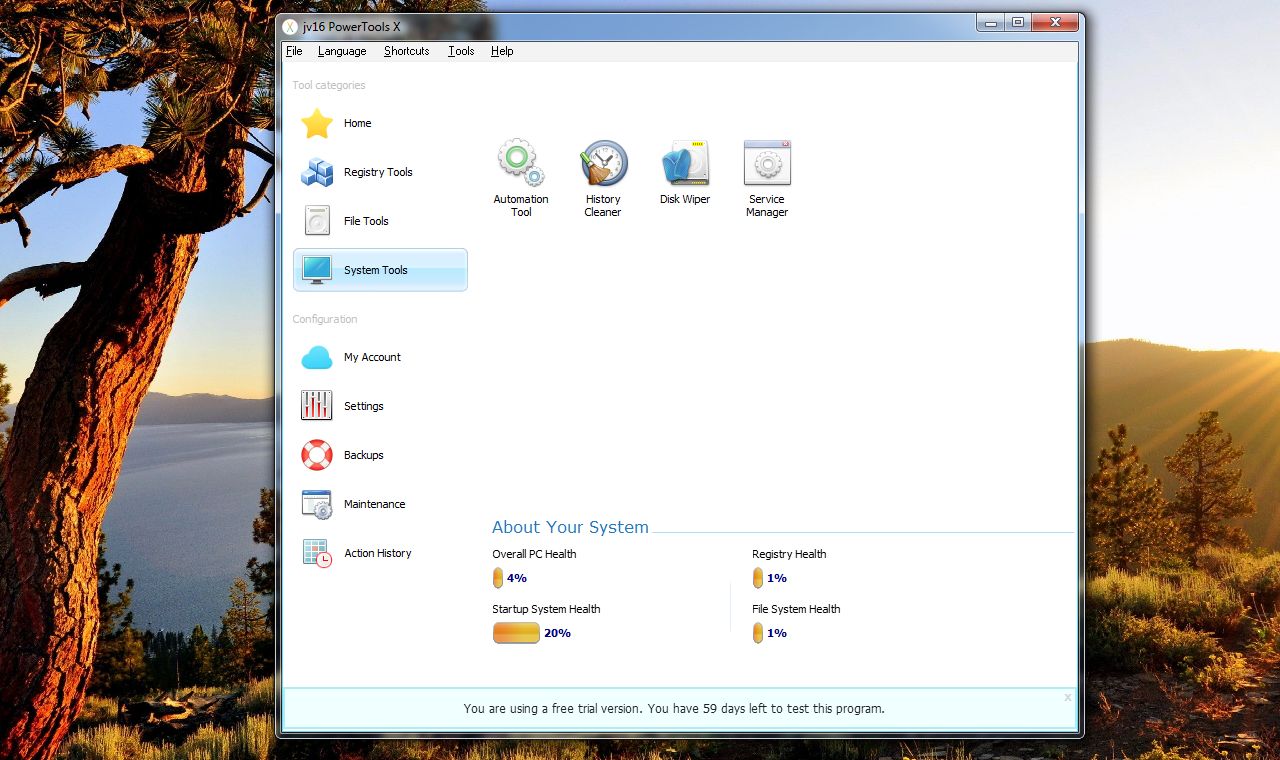Click the Action History label
The height and width of the screenshot is (760, 1280).
click(378, 553)
